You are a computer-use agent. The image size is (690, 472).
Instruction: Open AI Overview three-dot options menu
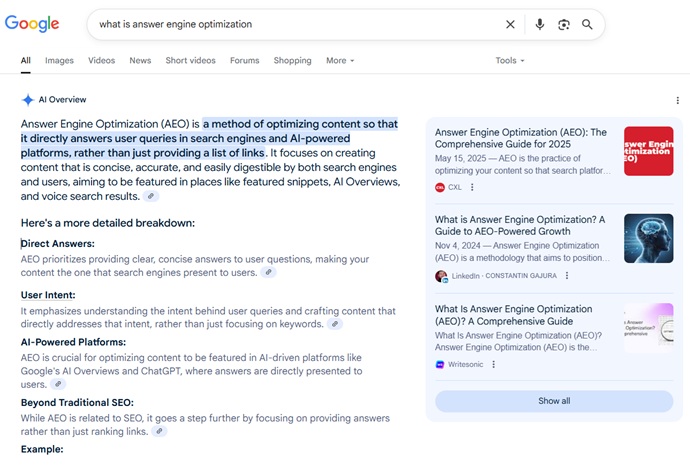pos(677,100)
